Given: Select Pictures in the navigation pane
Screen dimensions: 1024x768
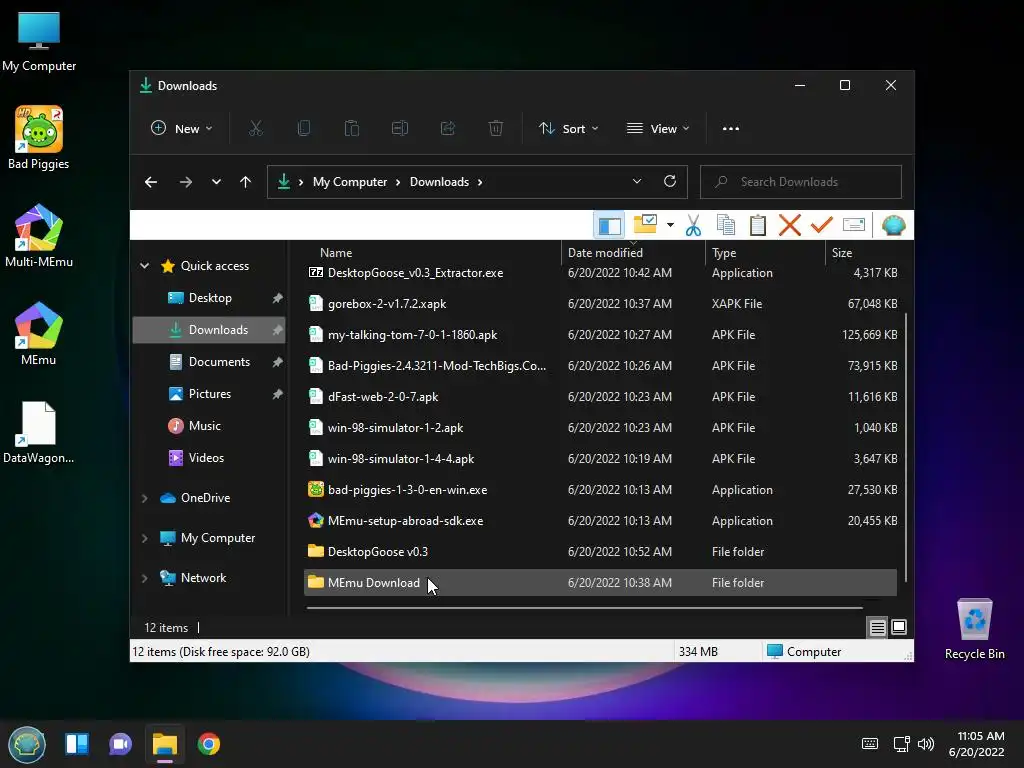Looking at the screenshot, I should [x=209, y=394].
